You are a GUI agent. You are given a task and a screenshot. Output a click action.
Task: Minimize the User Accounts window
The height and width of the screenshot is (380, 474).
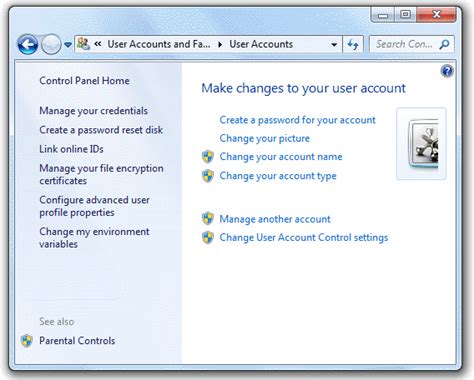pyautogui.click(x=383, y=15)
